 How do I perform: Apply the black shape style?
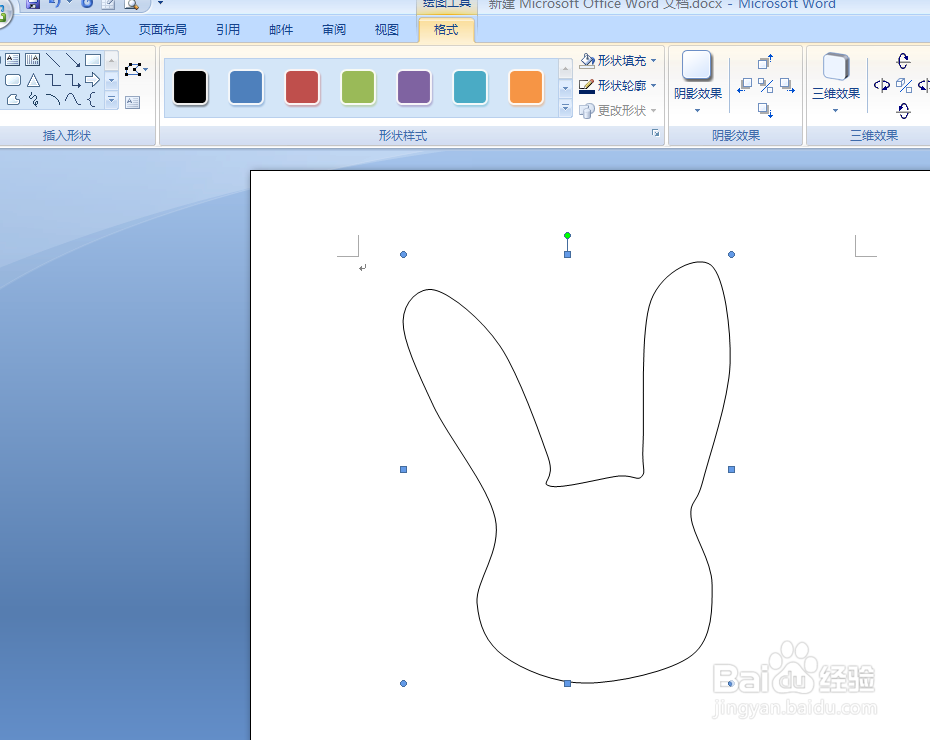tap(190, 87)
